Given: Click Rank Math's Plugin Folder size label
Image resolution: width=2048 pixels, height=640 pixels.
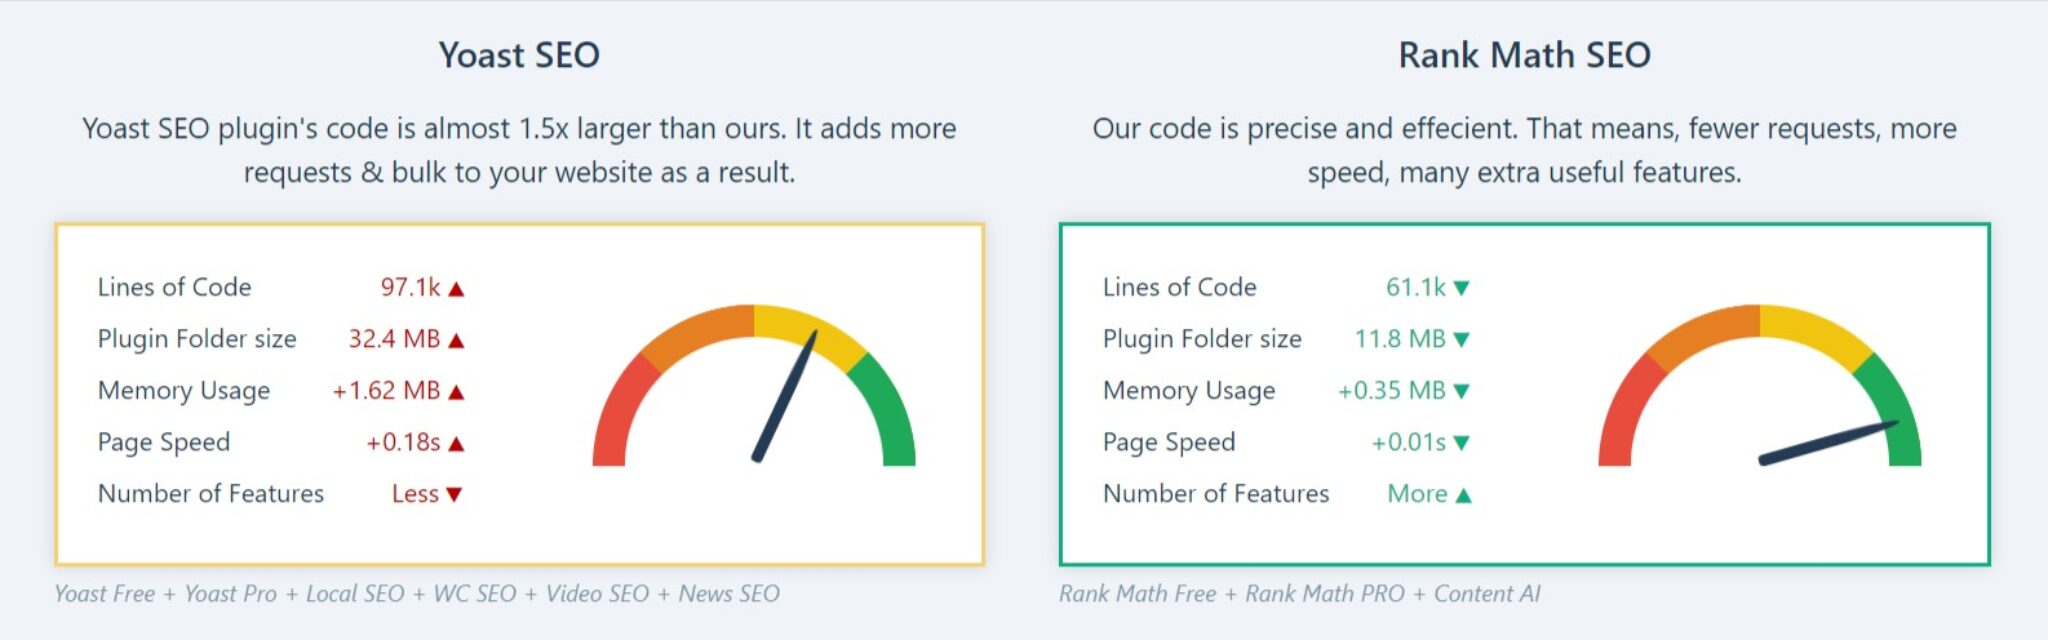Looking at the screenshot, I should coord(1202,339).
